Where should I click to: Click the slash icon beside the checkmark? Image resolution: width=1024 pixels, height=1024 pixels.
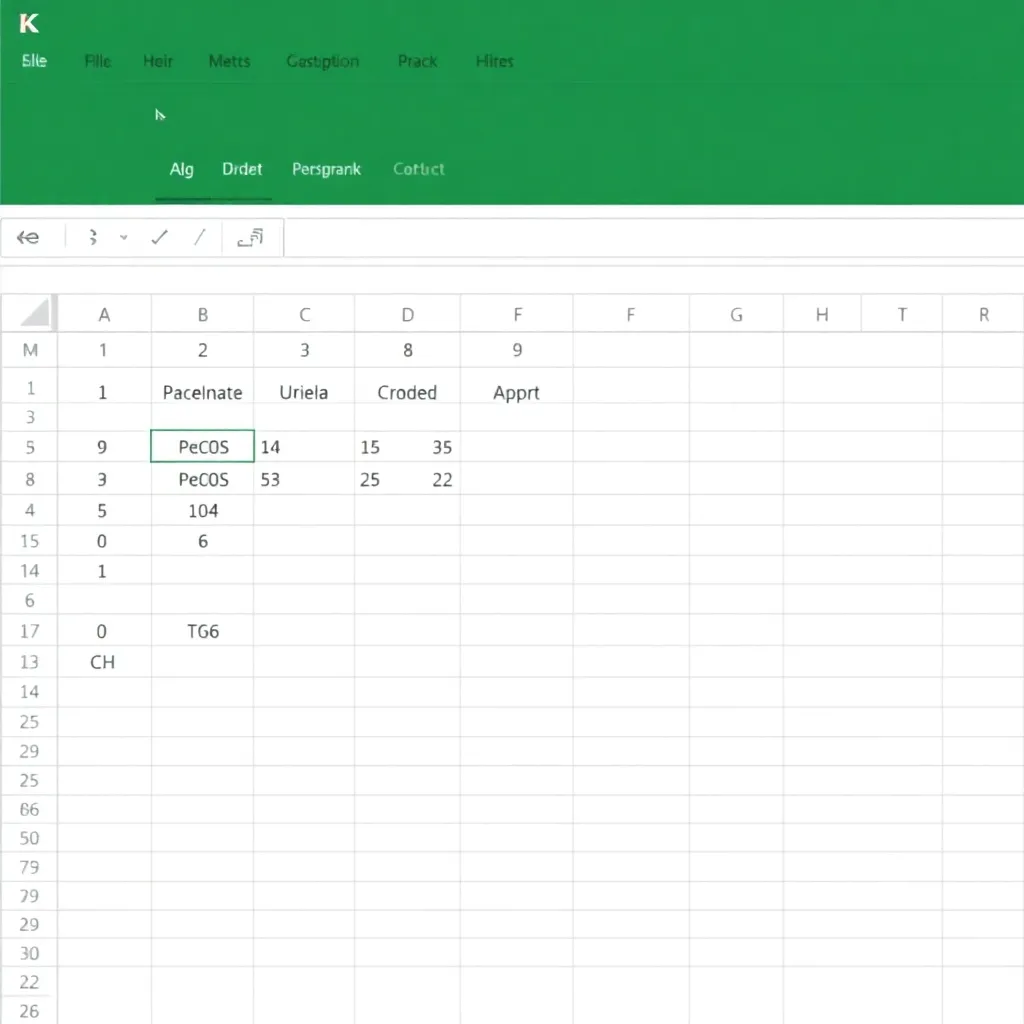tap(199, 237)
